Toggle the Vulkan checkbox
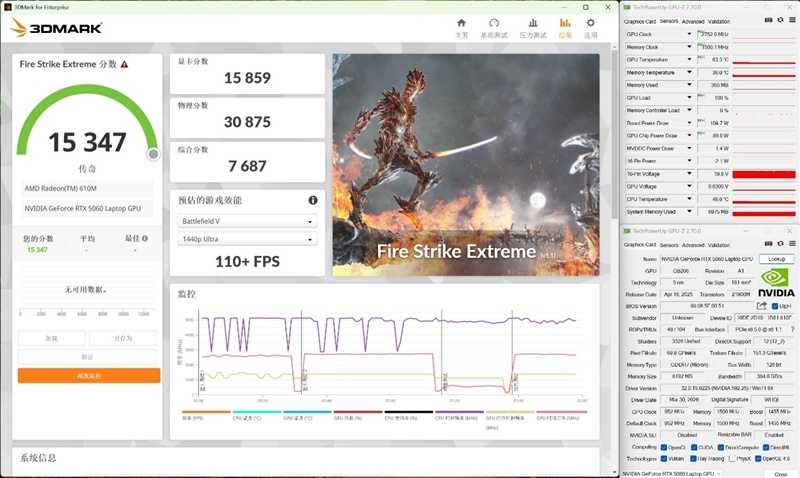The image size is (800, 478). [664, 459]
